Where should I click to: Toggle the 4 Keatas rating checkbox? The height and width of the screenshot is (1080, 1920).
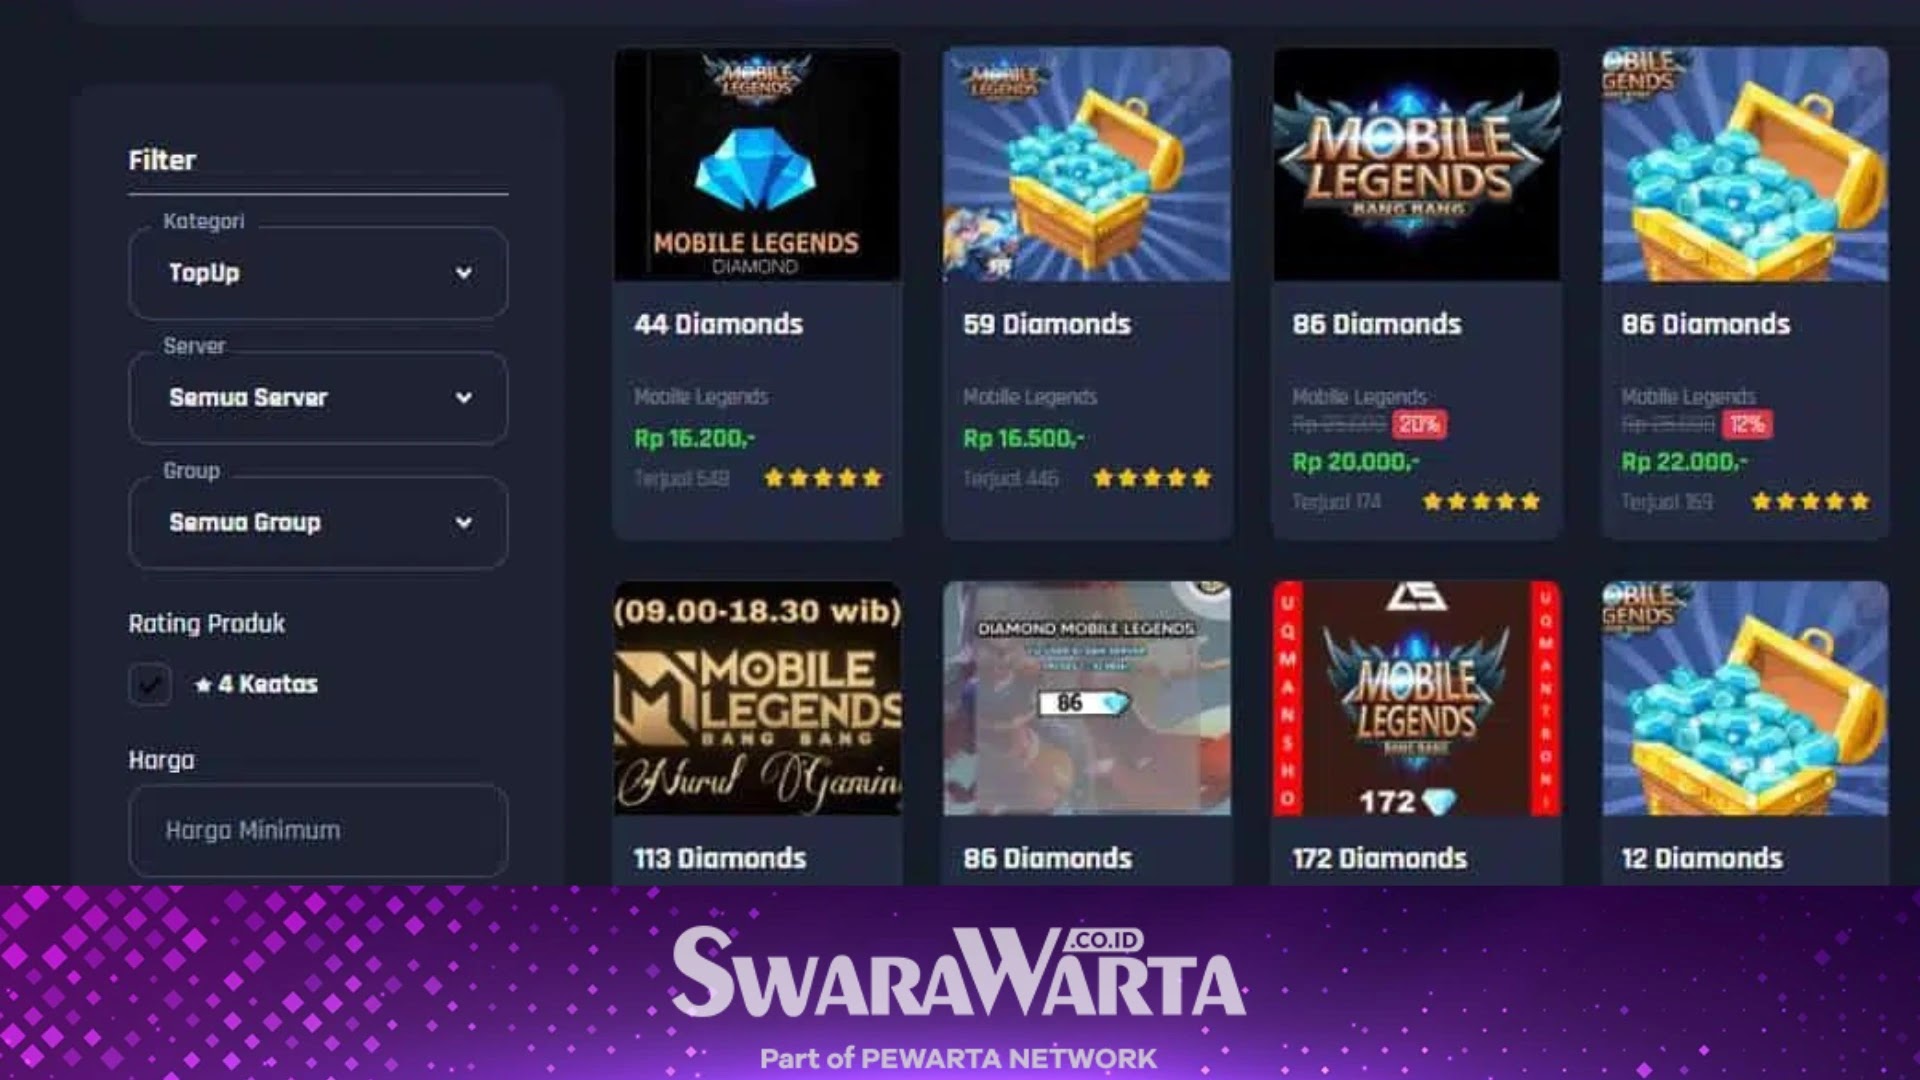[150, 685]
